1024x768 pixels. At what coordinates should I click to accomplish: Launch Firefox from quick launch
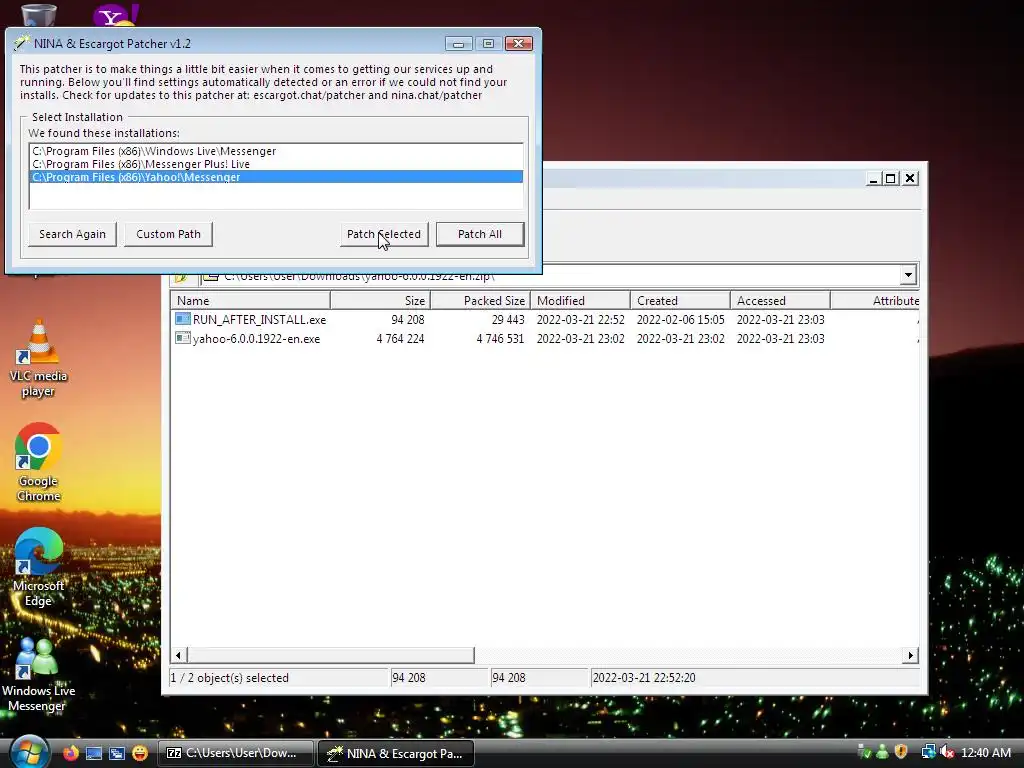click(x=71, y=753)
